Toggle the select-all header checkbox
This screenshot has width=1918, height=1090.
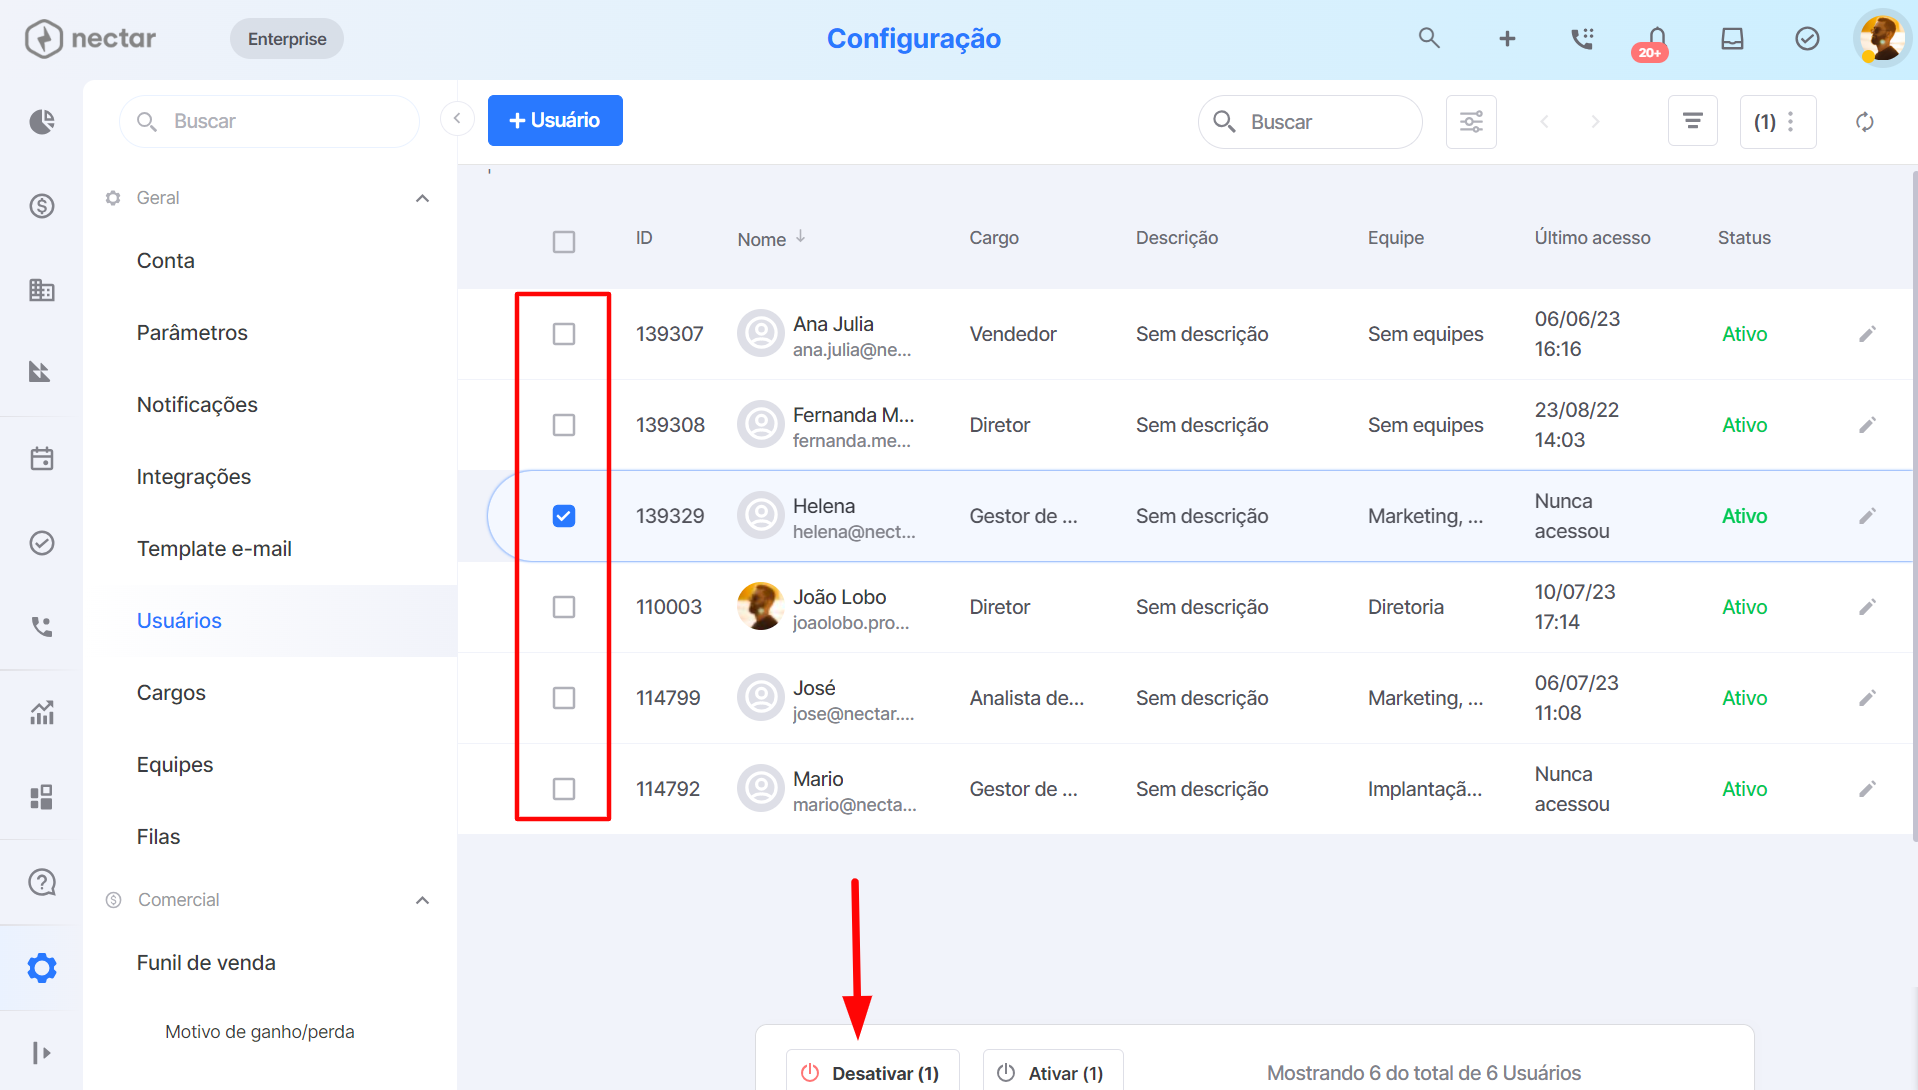[x=564, y=242]
